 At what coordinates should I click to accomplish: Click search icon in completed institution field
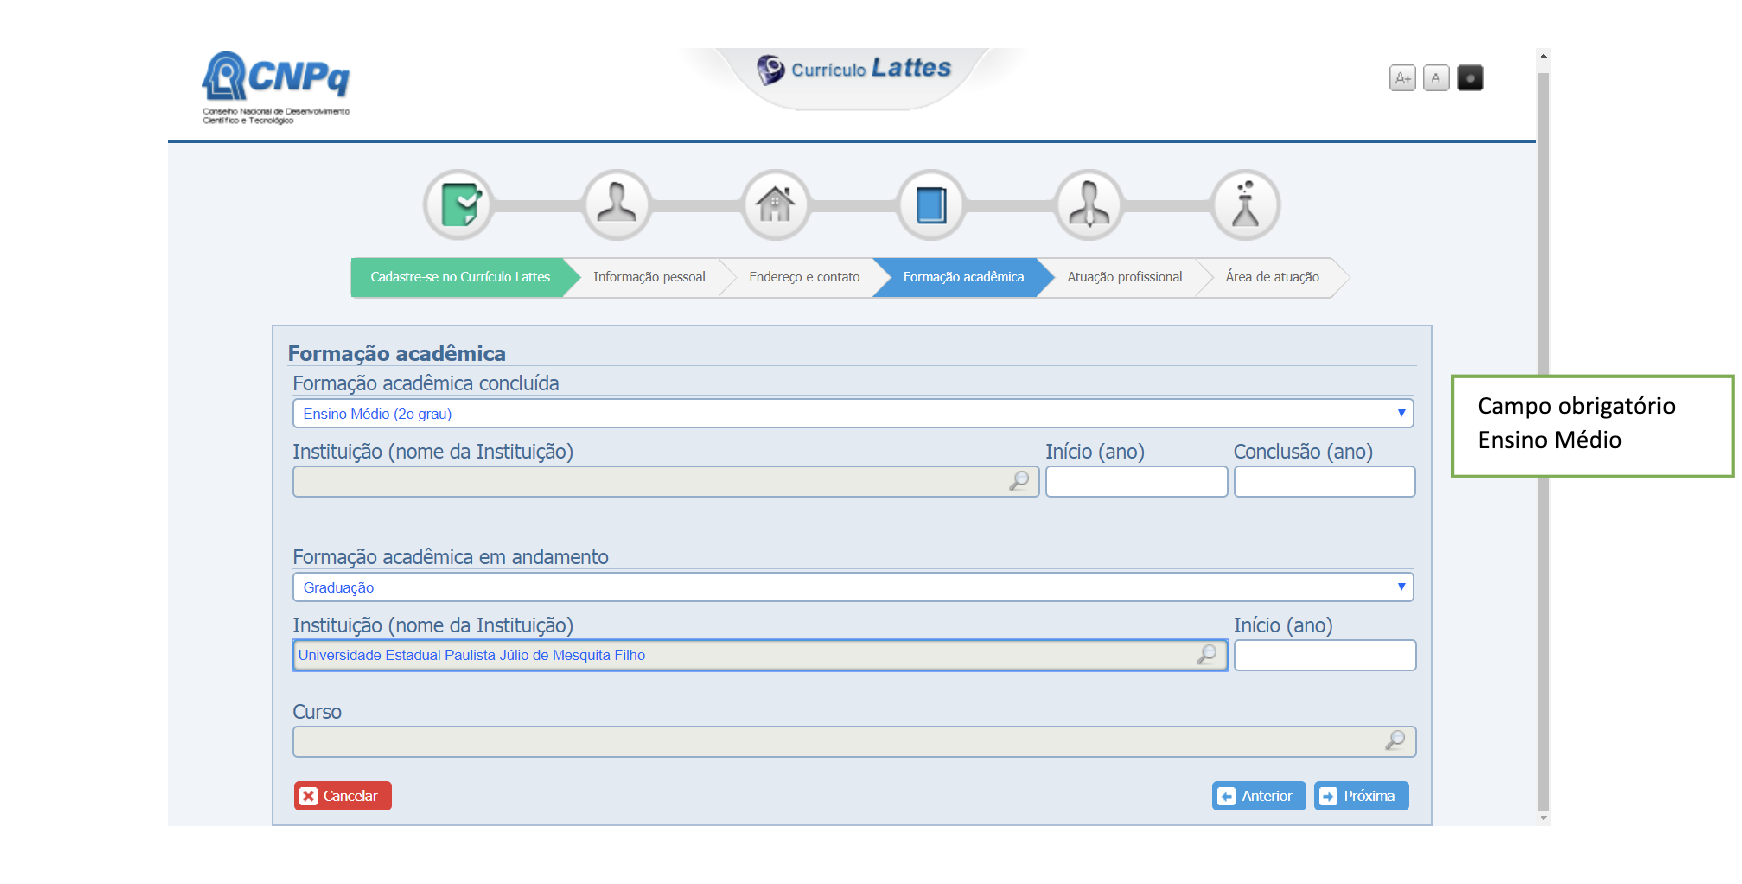(1019, 482)
